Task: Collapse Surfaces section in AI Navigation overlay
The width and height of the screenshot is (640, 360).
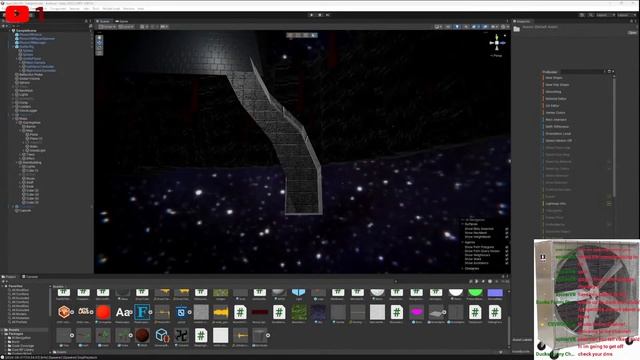Action: (x=463, y=224)
